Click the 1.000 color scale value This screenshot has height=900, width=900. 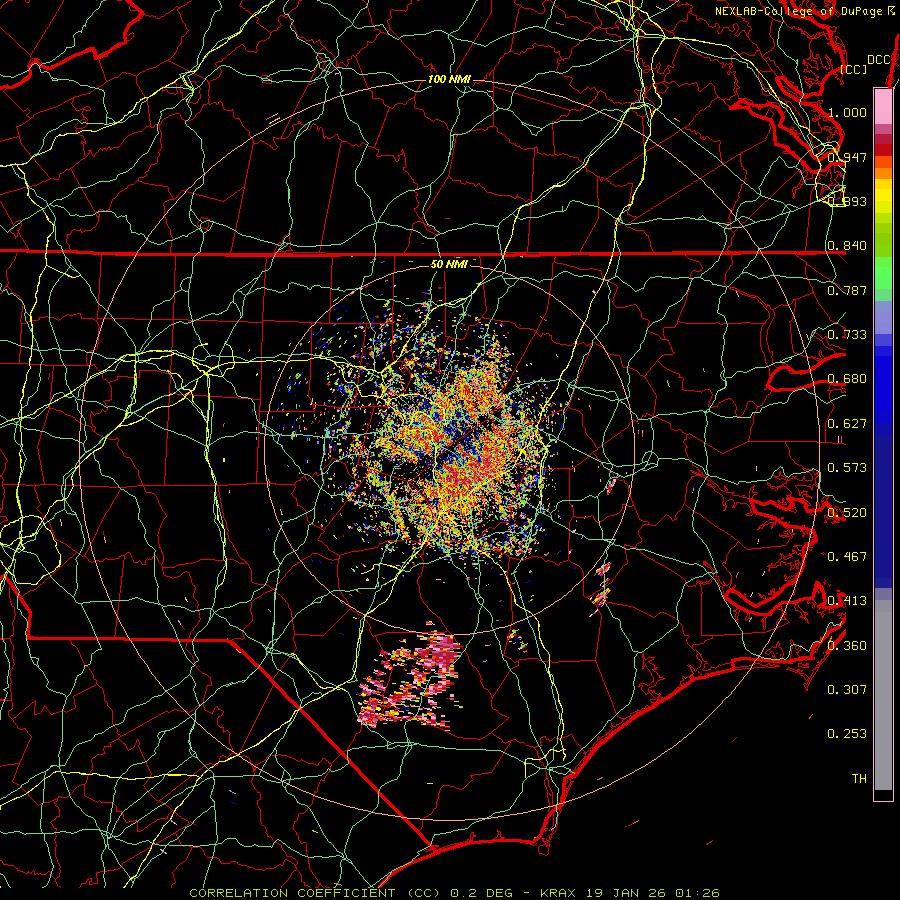(847, 112)
